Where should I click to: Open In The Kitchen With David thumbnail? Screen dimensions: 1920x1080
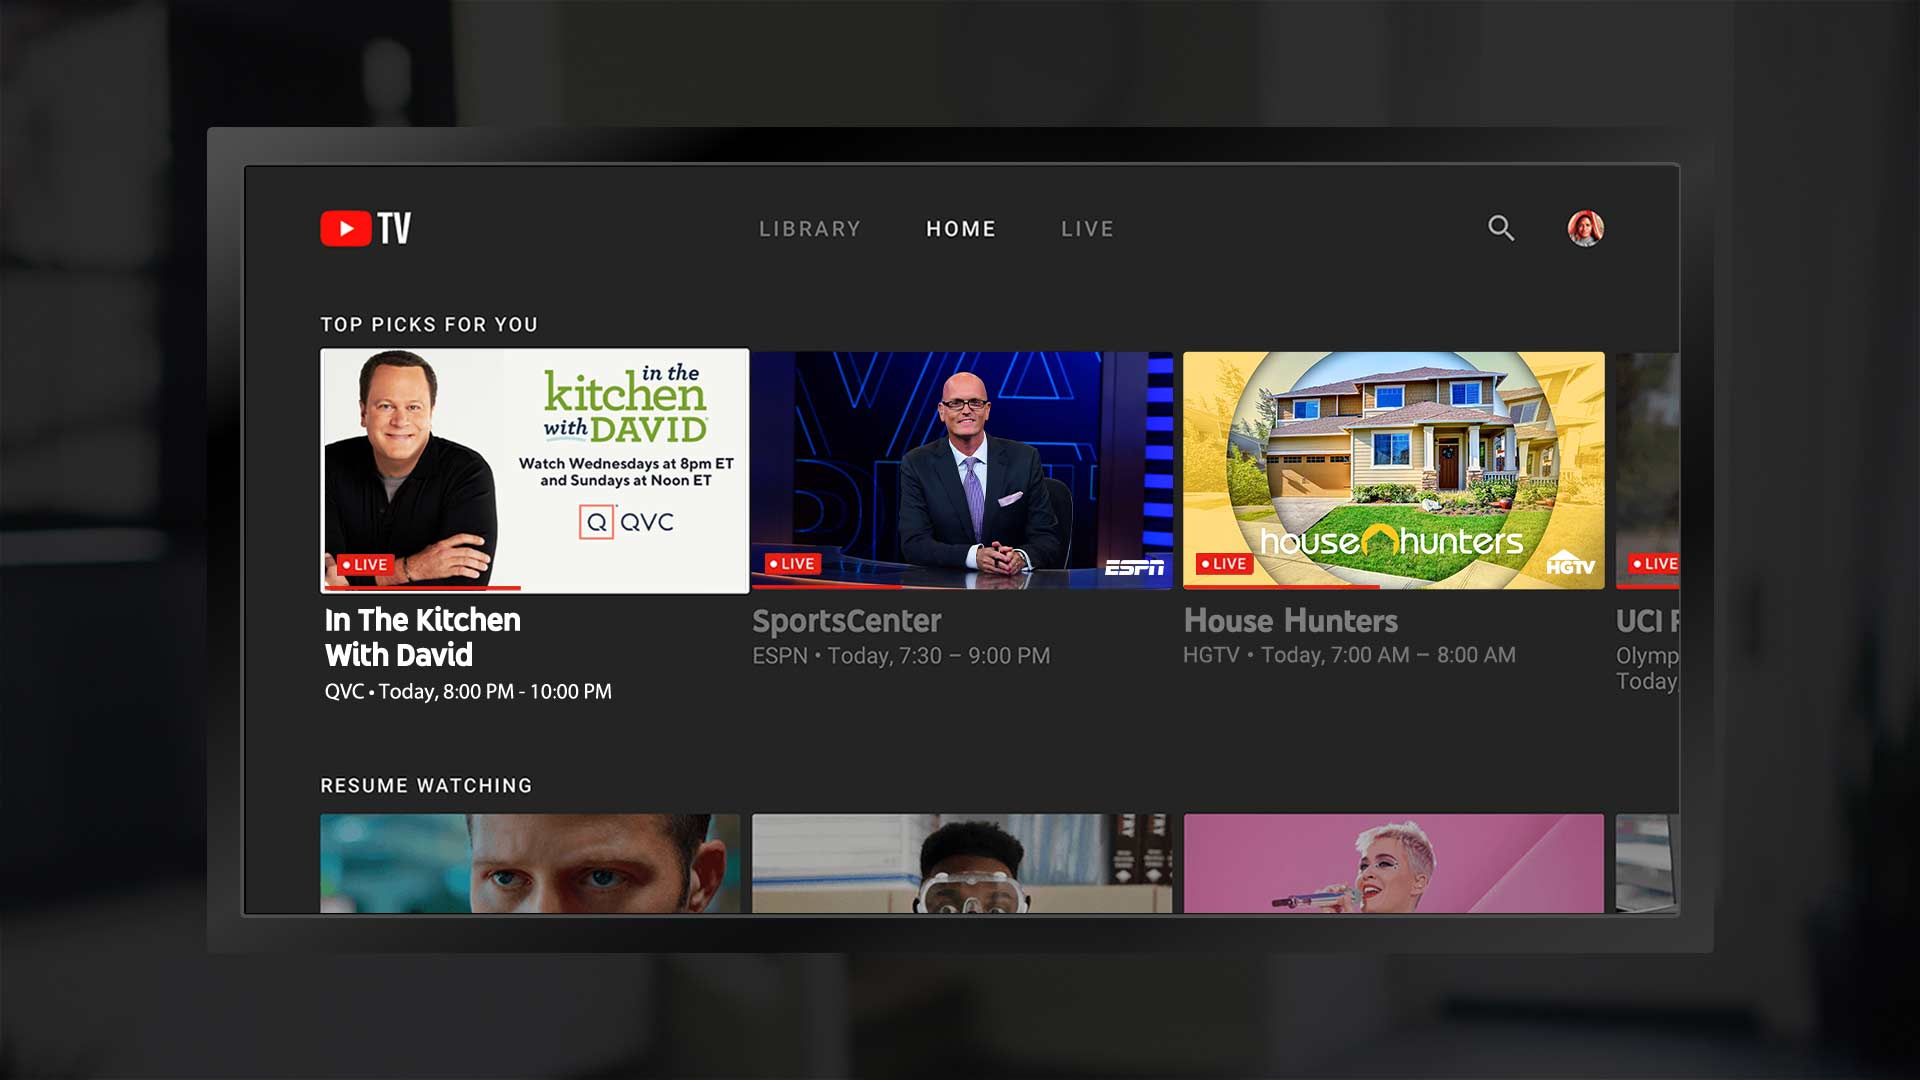click(534, 470)
